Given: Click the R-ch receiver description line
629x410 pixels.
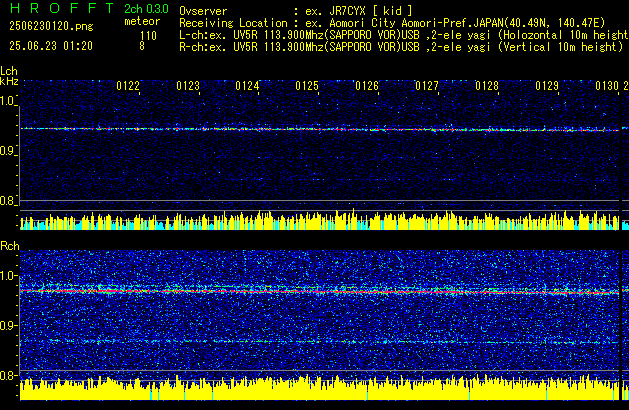Looking at the screenshot, I should click(401, 47).
